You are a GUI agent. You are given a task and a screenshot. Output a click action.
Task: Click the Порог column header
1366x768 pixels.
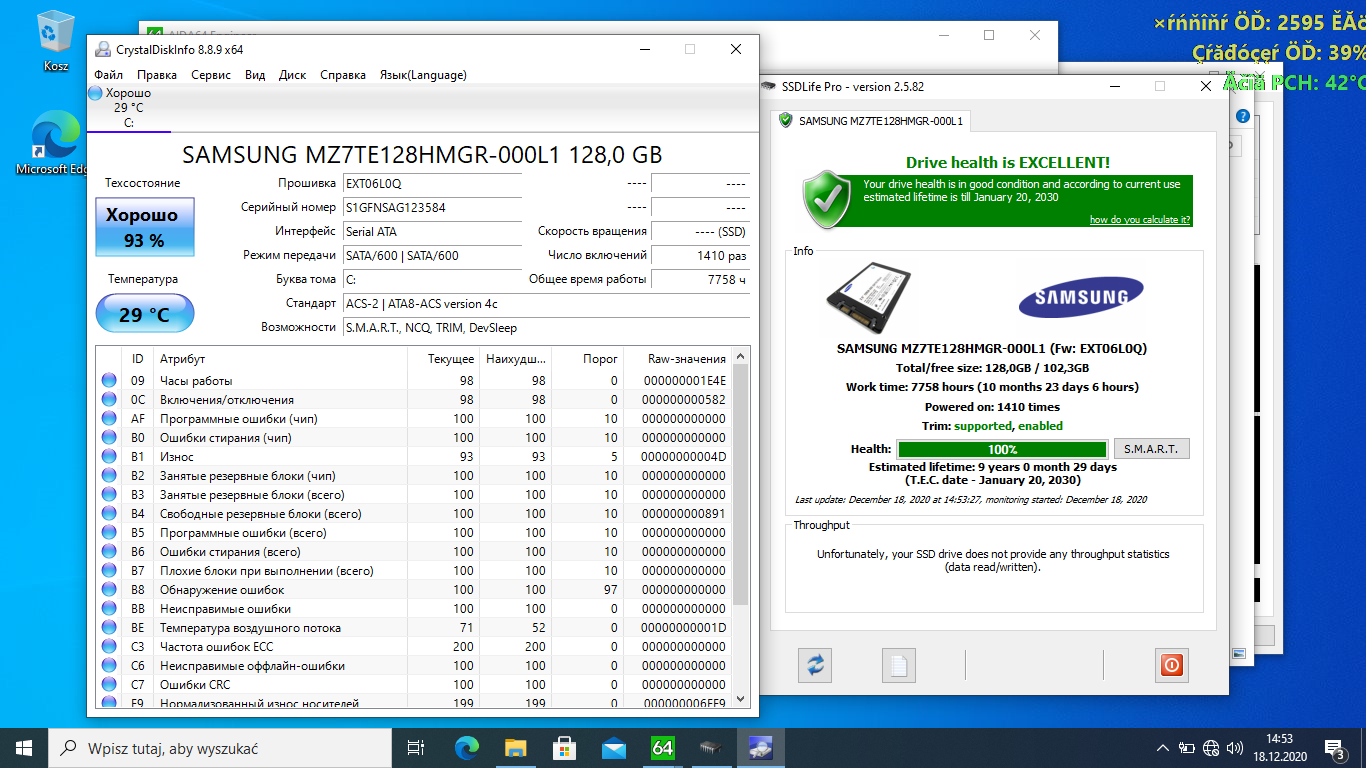586,359
